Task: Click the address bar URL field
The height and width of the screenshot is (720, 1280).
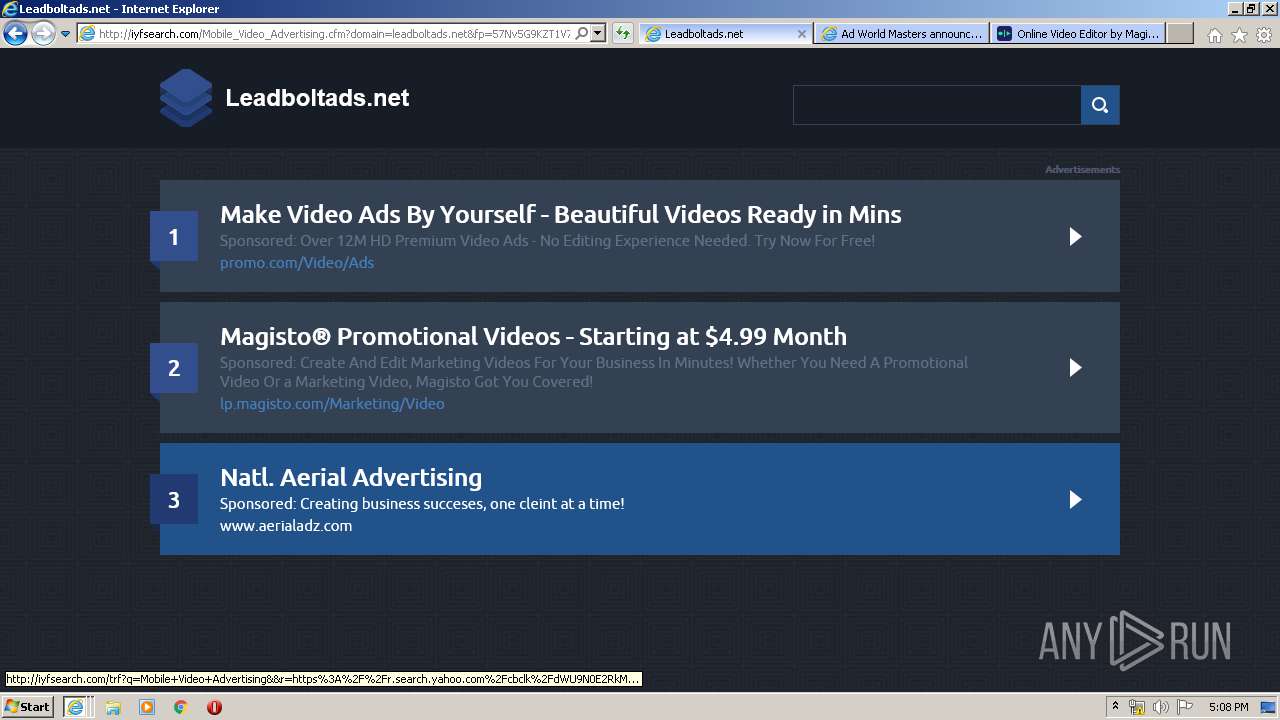Action: [x=334, y=34]
